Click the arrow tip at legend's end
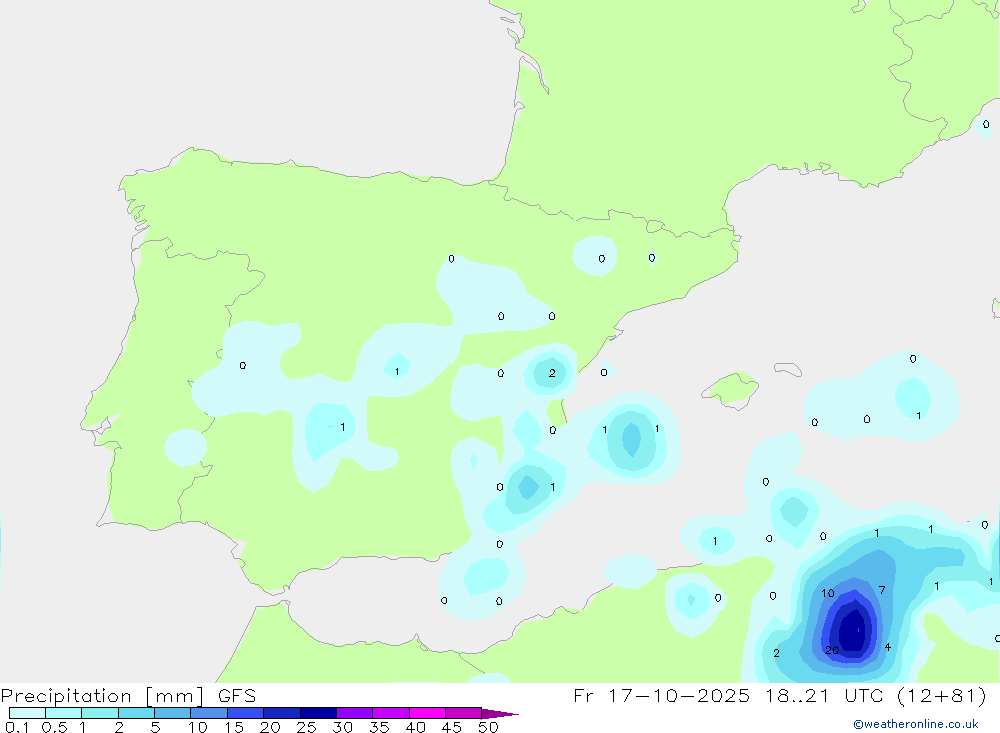Screen dimensions: 1000x733 coord(501,713)
